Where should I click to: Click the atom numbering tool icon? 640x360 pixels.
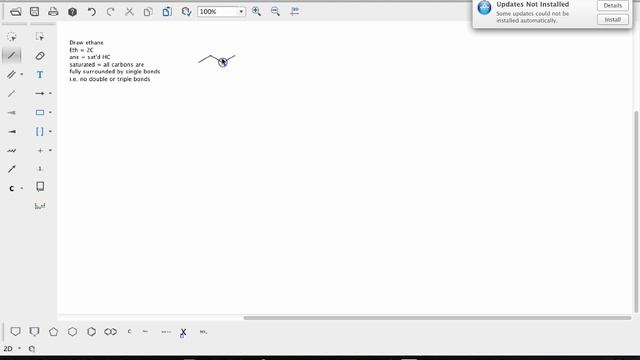tap(40, 169)
